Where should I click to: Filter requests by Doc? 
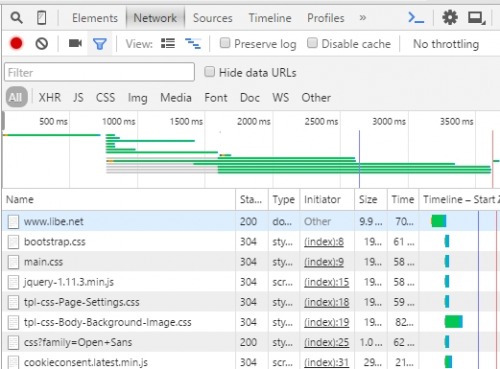pyautogui.click(x=250, y=98)
